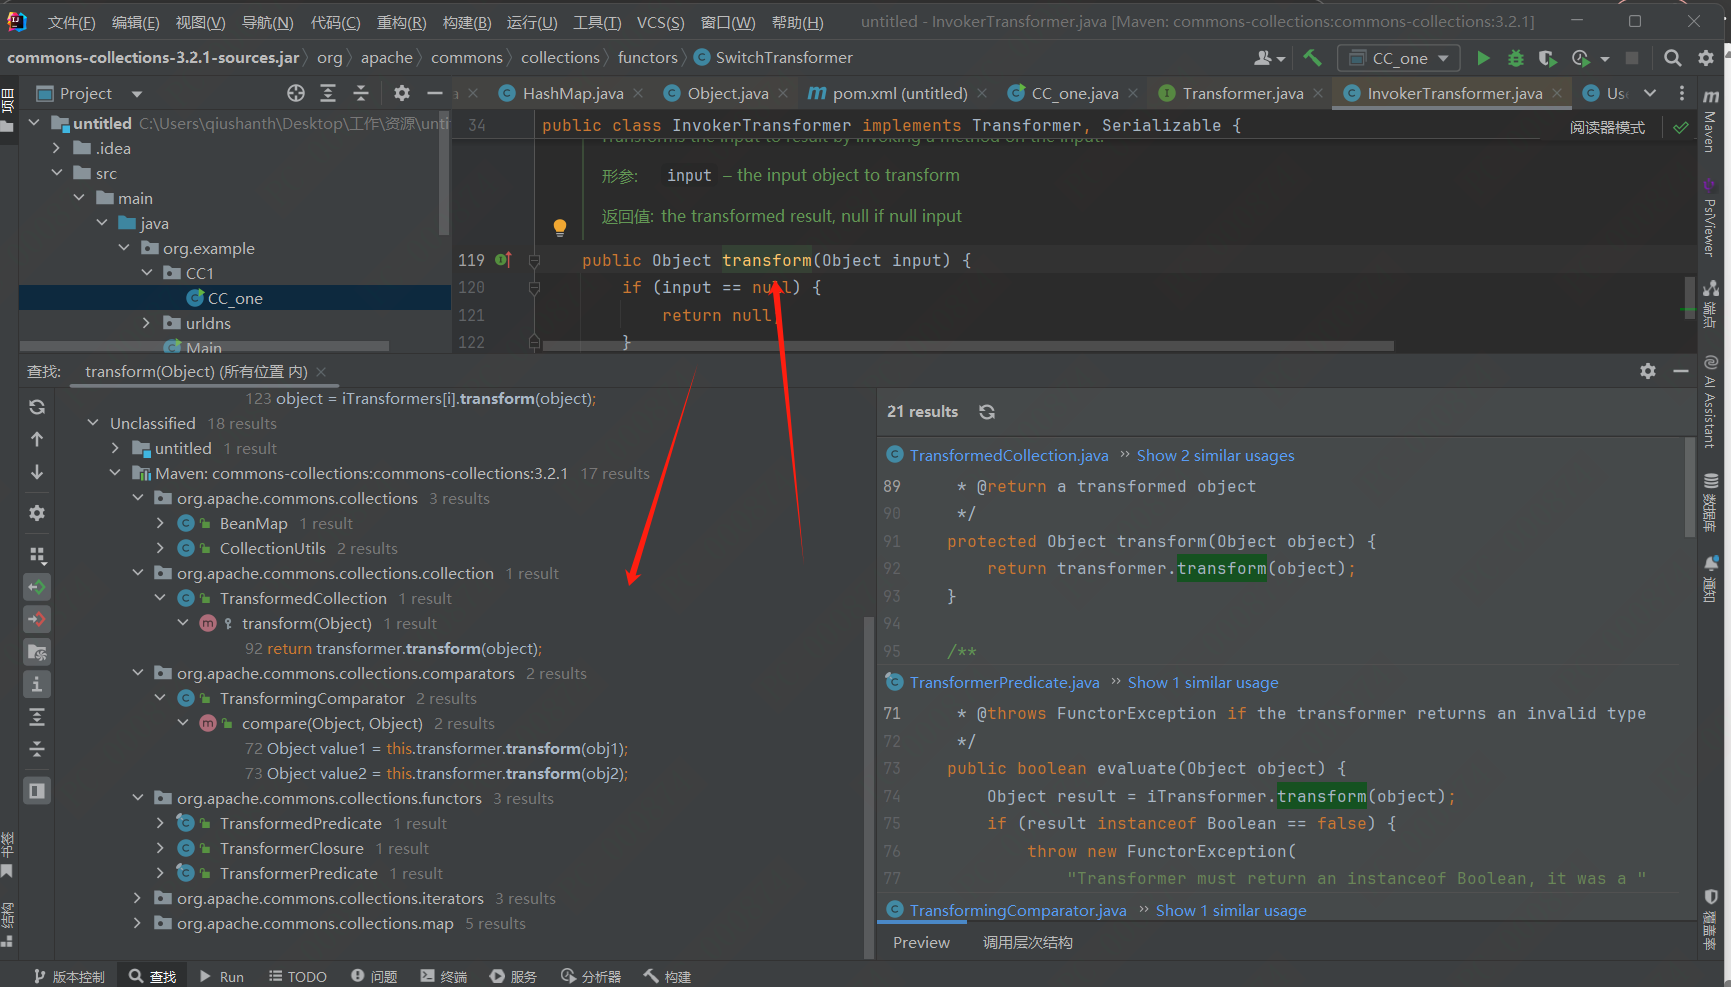Rerun the usage search with refresh icon
Screen dimensions: 1731x987
pyautogui.click(x=37, y=407)
